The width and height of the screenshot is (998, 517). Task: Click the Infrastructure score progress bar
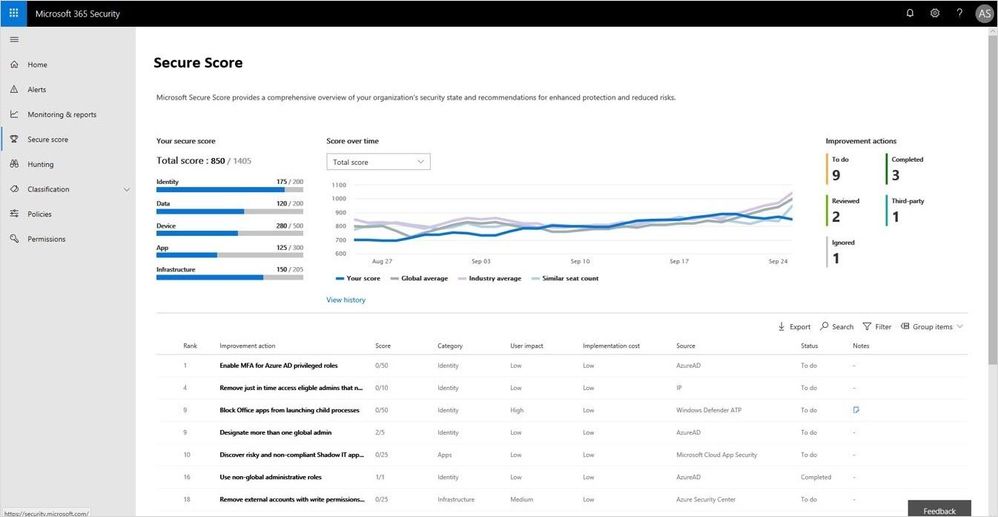tap(230, 278)
